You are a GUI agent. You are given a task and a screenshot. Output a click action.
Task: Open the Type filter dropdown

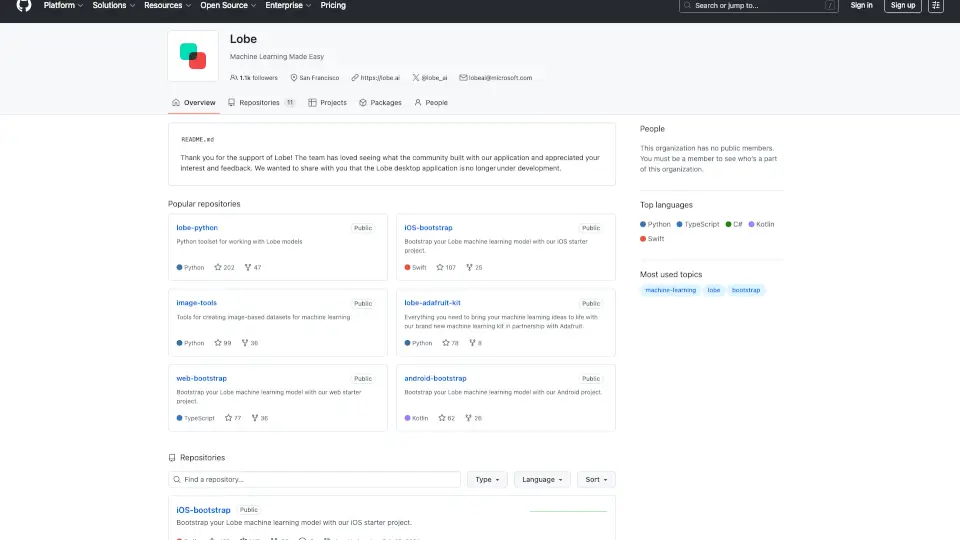click(487, 480)
